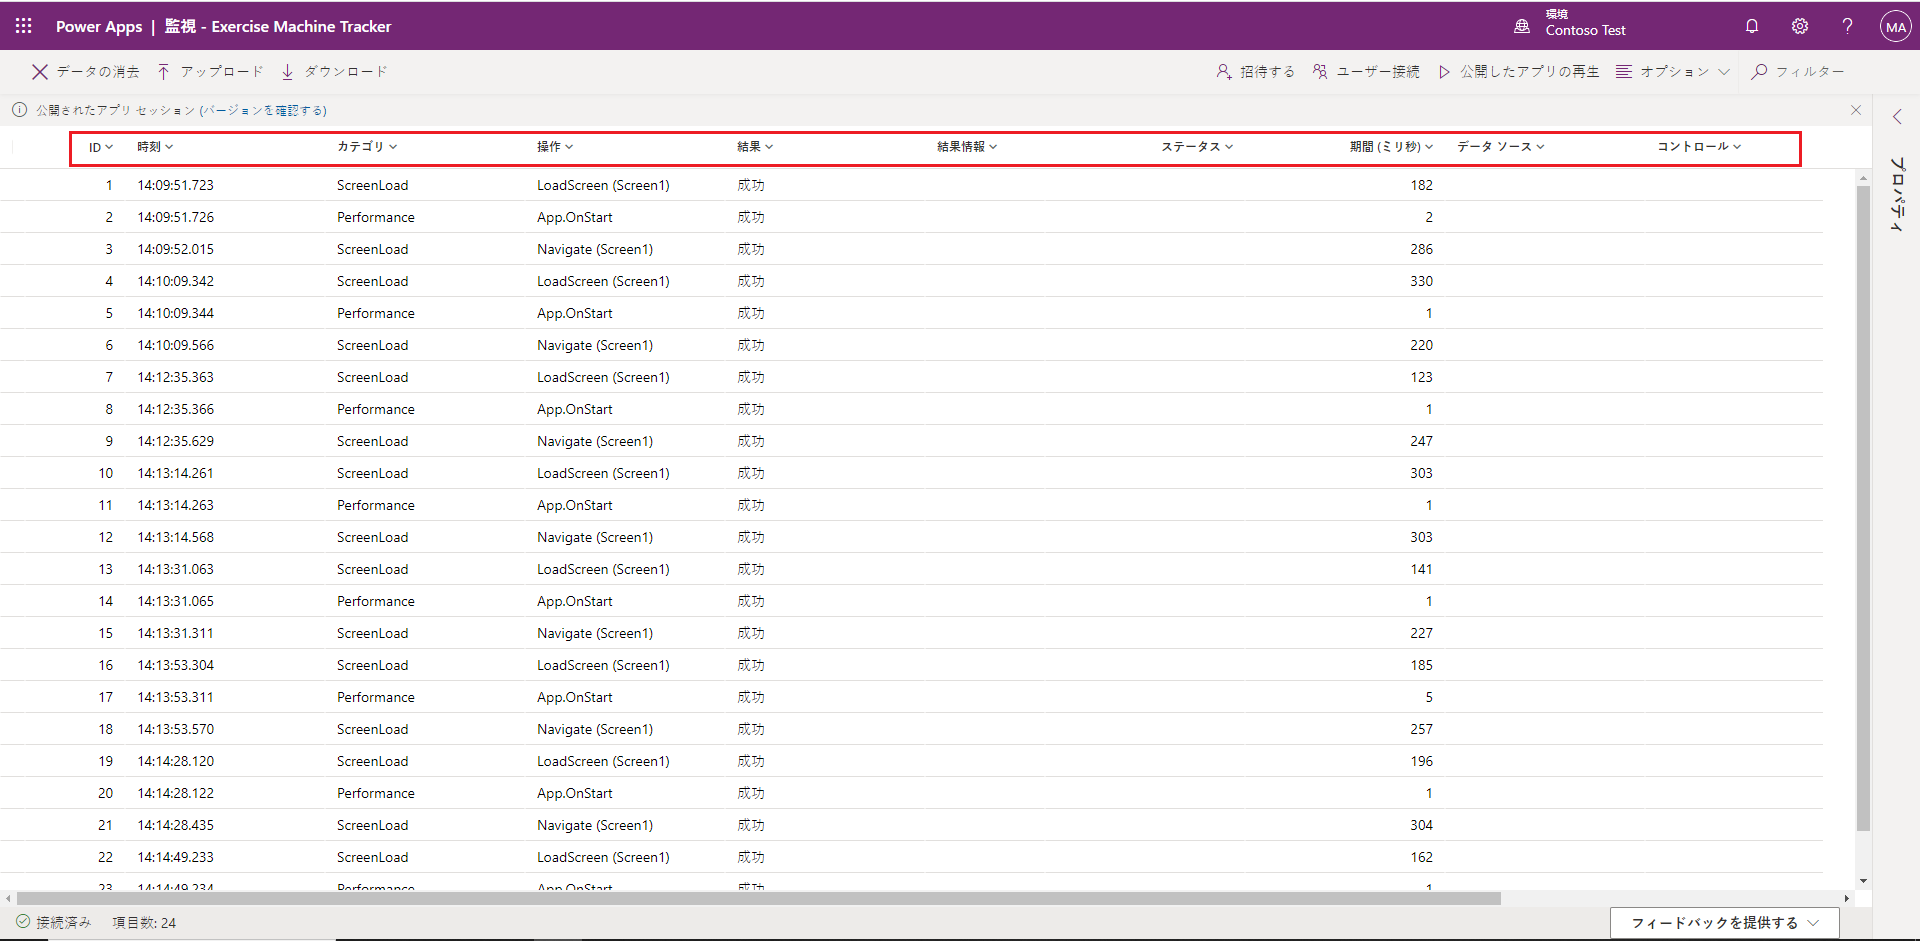Click the ダウンロード download button

click(x=334, y=72)
